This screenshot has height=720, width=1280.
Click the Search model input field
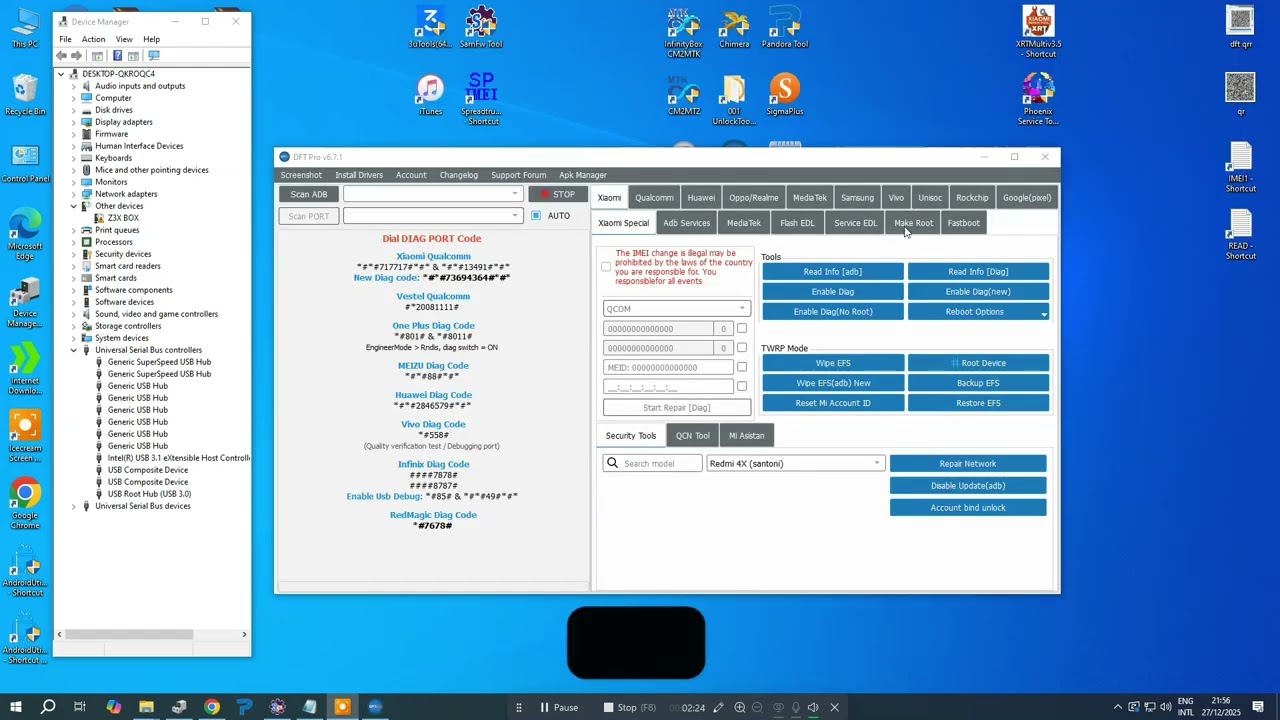(653, 464)
